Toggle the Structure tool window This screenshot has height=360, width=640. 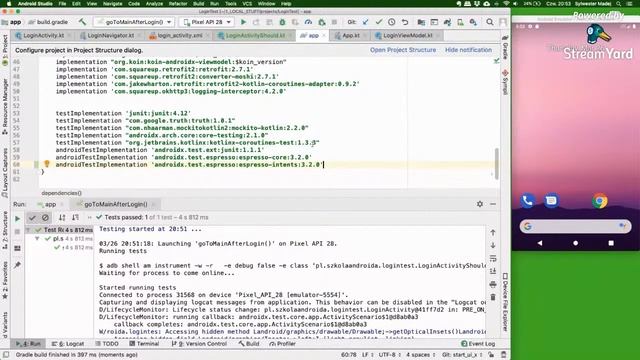click(x=5, y=231)
